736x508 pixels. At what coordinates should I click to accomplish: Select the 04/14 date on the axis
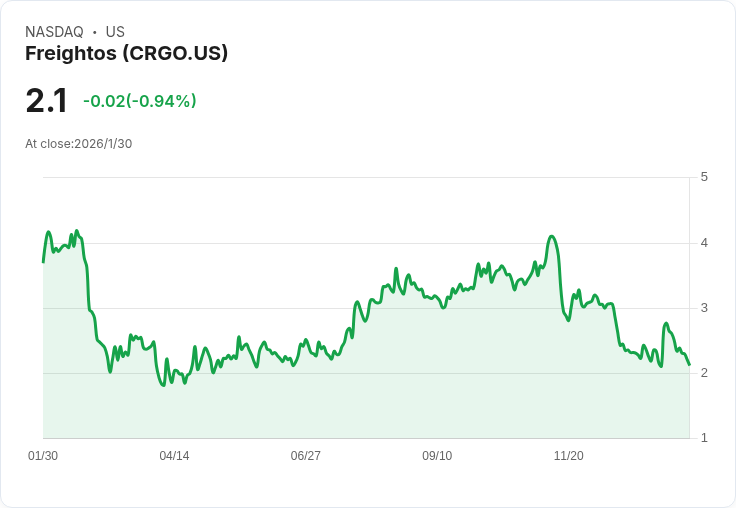click(174, 456)
